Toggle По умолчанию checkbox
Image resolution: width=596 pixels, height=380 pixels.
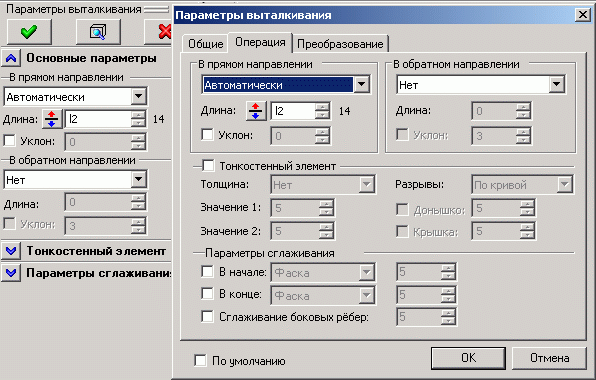click(200, 361)
